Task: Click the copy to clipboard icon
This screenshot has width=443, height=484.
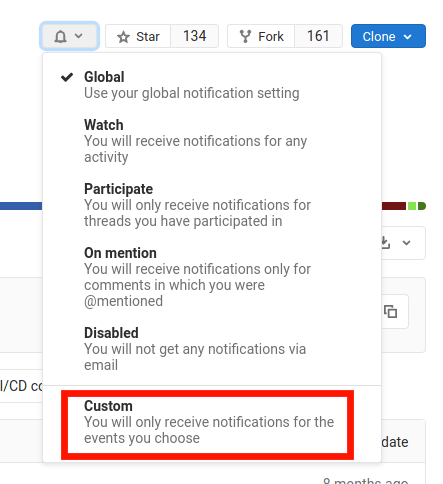Action: click(390, 312)
